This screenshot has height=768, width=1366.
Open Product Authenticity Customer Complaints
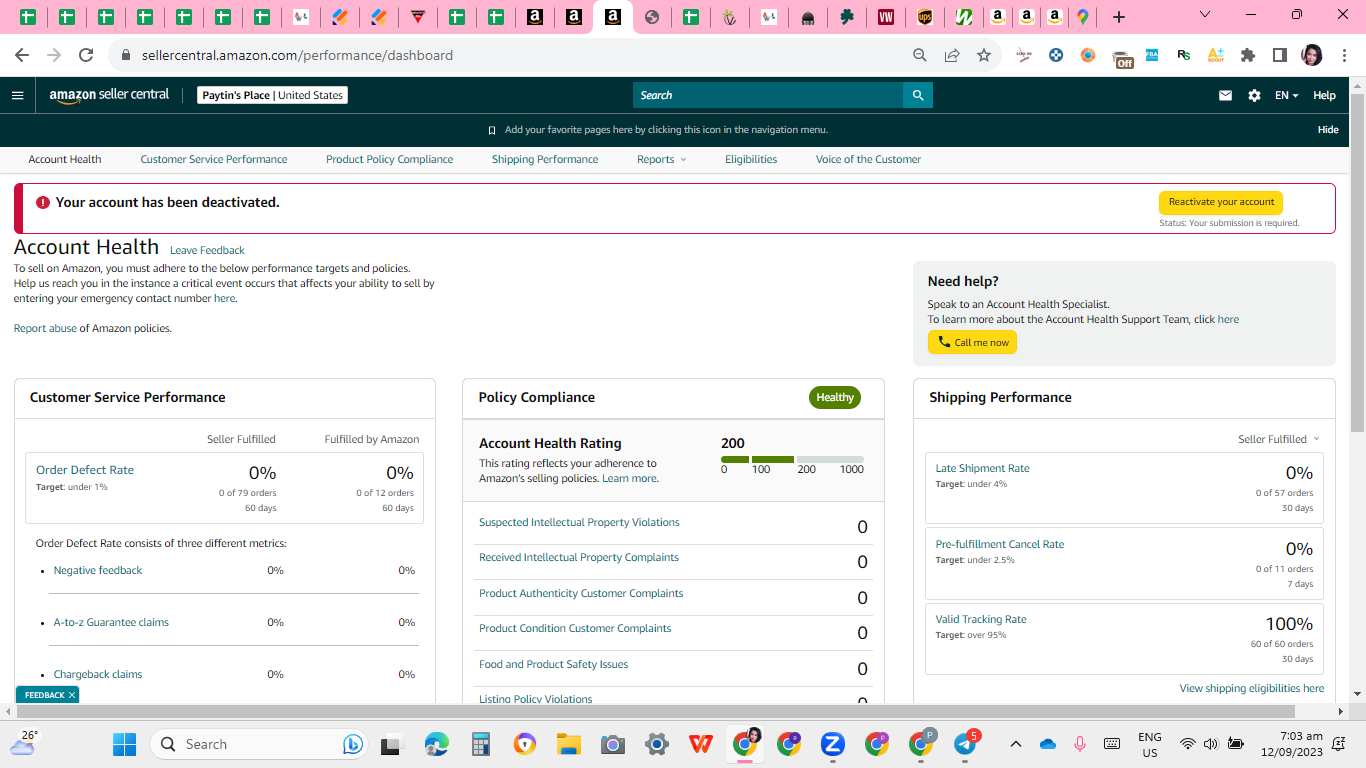(581, 593)
